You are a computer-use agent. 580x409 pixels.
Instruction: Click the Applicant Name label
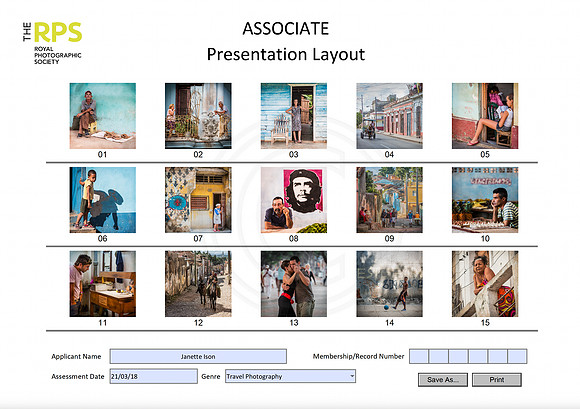pos(76,356)
